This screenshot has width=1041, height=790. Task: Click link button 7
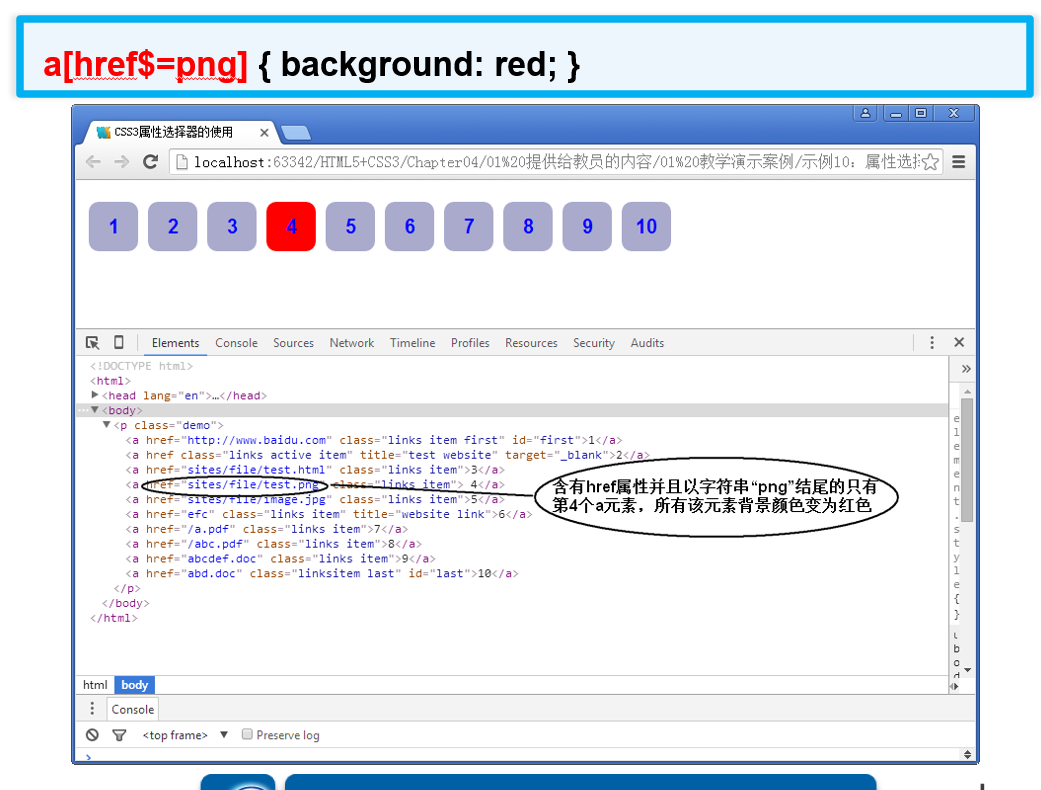tap(469, 226)
